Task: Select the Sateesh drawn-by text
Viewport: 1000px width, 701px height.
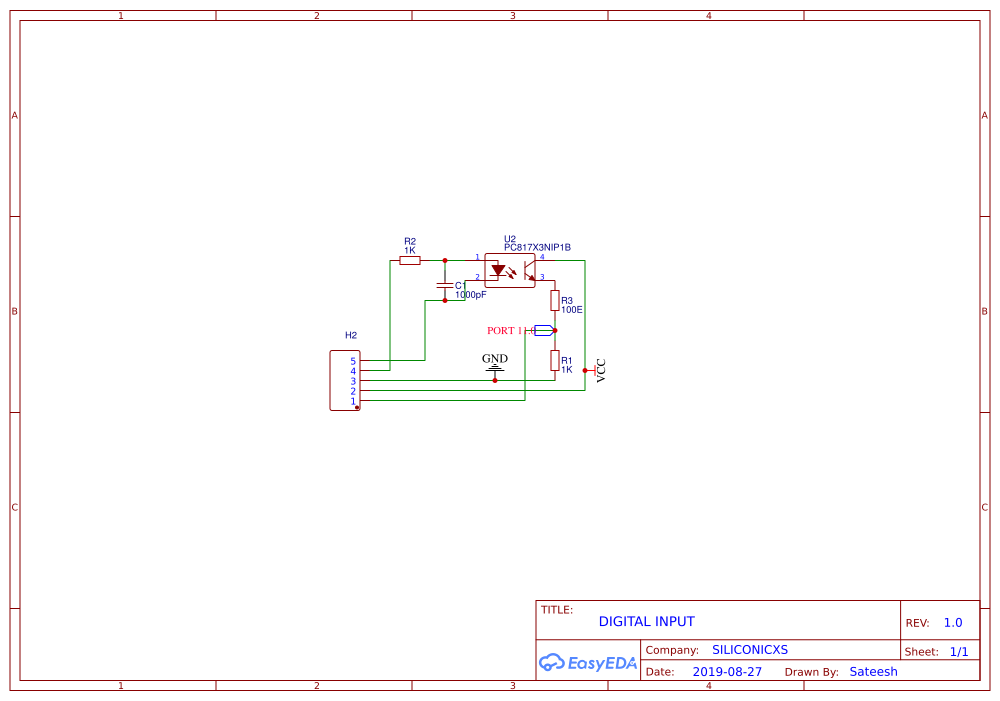Action: (873, 671)
